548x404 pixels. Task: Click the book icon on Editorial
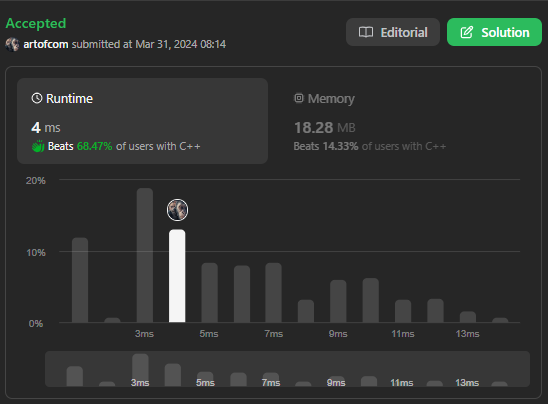pyautogui.click(x=366, y=32)
